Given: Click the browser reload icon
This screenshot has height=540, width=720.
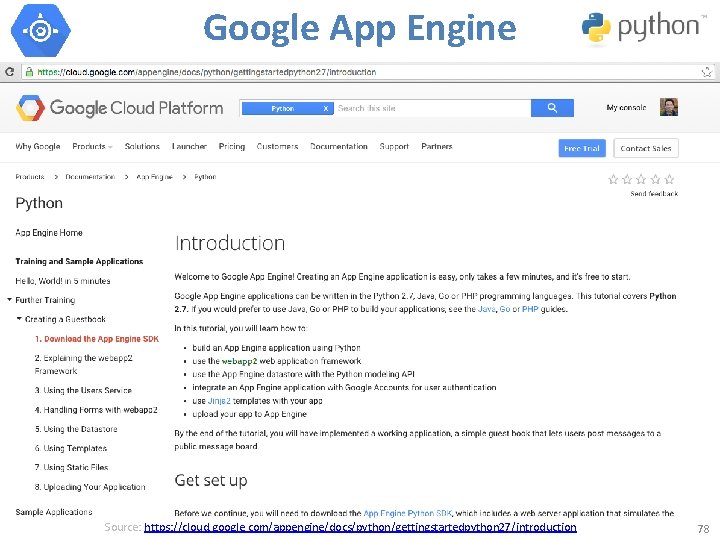Looking at the screenshot, I should point(9,72).
